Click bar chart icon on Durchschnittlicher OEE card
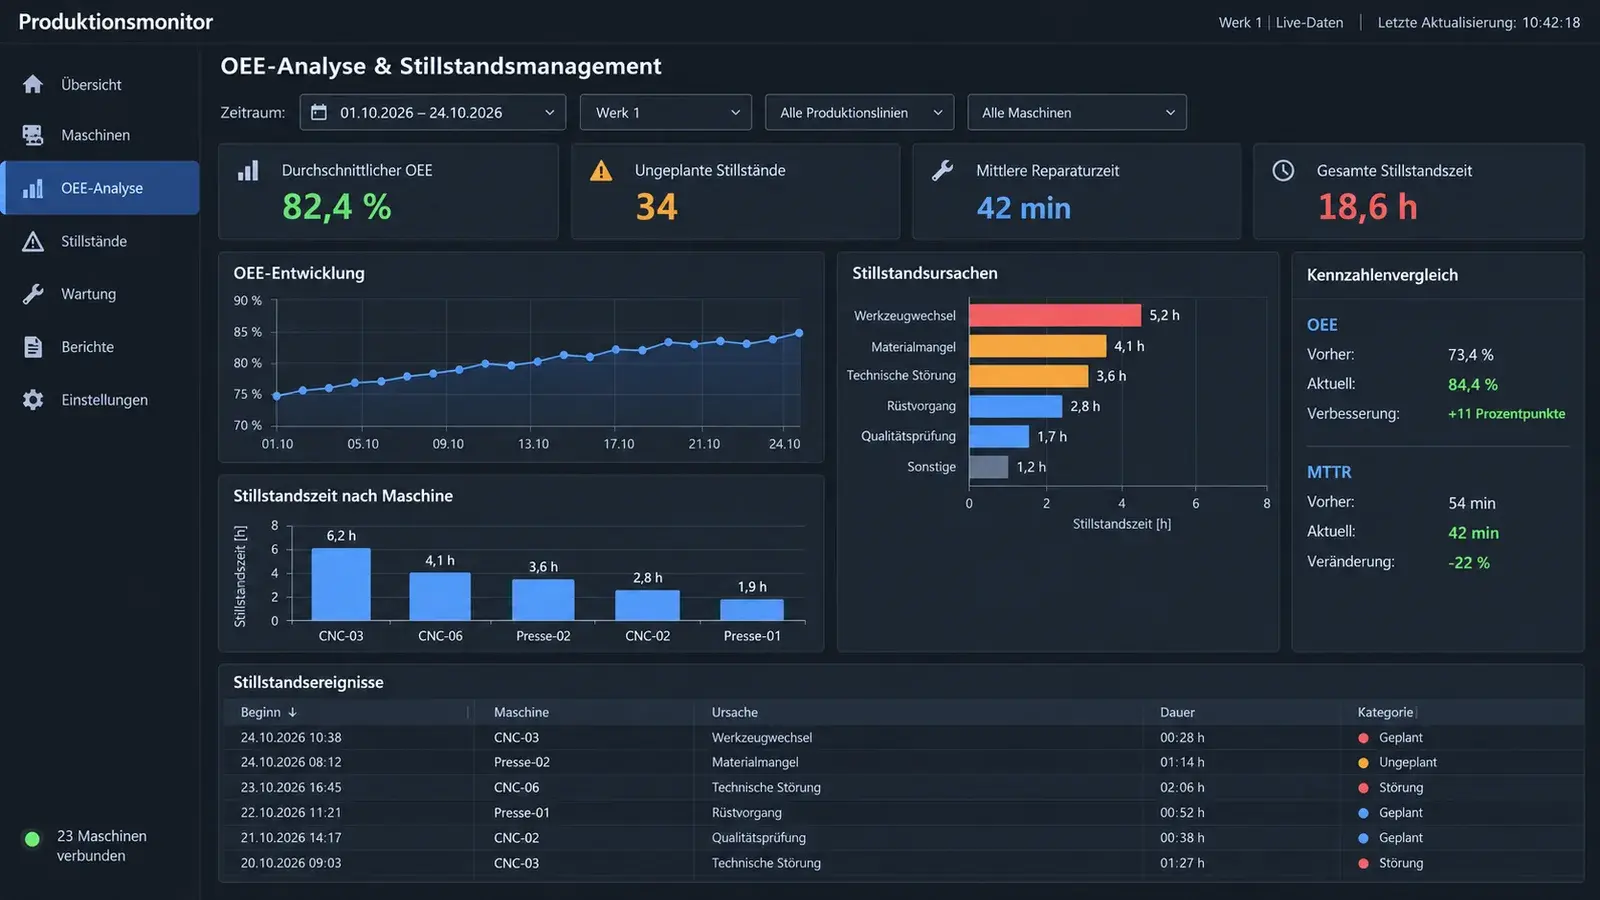Image resolution: width=1600 pixels, height=900 pixels. pos(248,171)
